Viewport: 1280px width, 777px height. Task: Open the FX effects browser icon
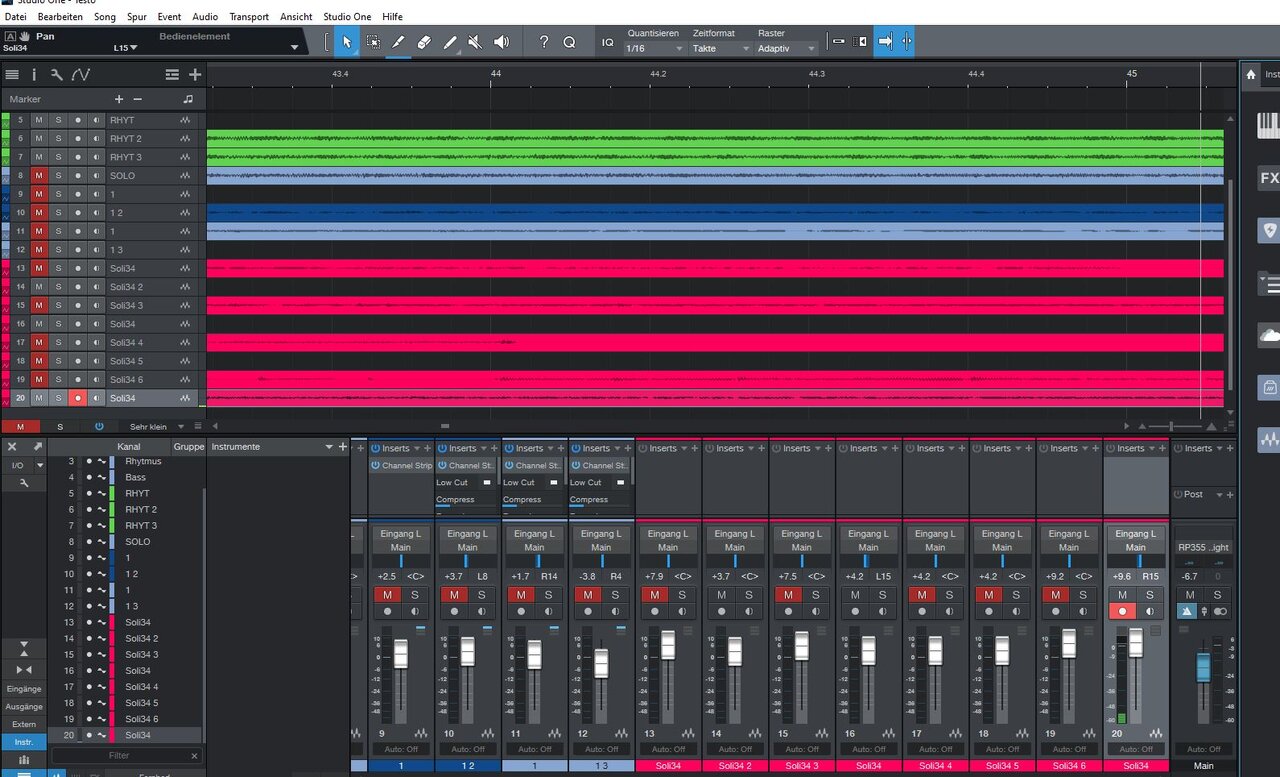[1269, 178]
